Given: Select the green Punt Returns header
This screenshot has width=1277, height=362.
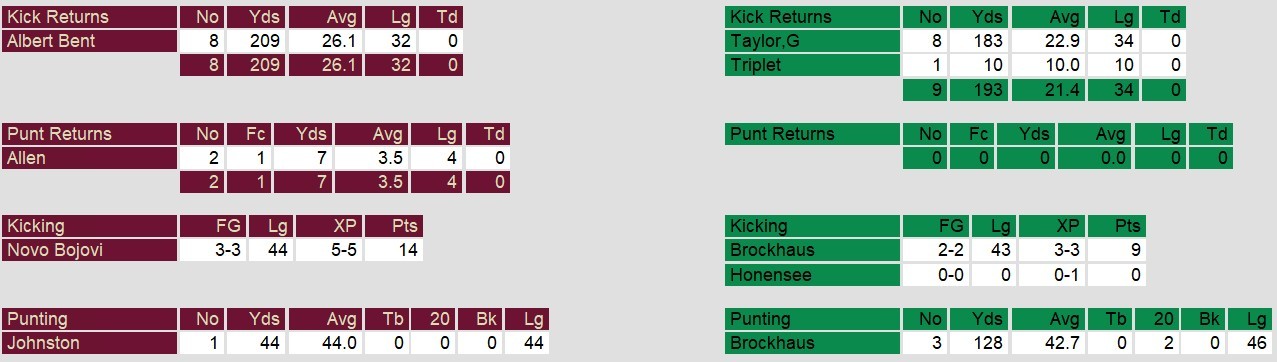Looking at the screenshot, I should pos(813,134).
